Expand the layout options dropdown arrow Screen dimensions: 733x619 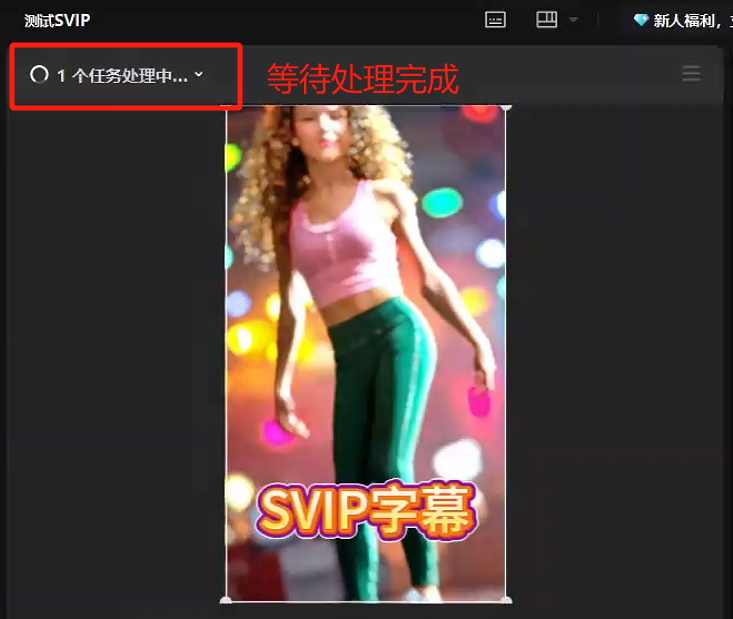point(573,20)
